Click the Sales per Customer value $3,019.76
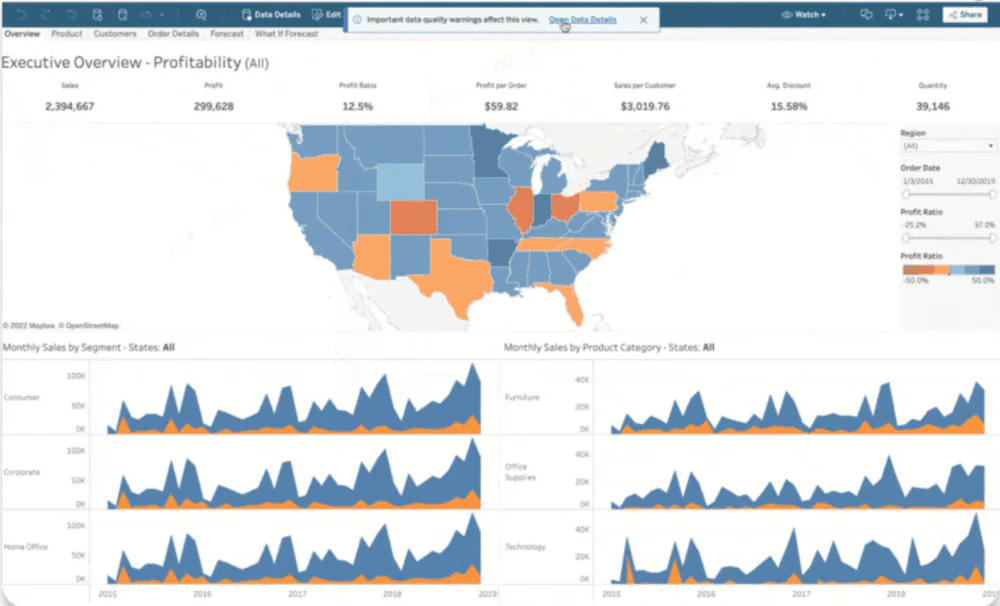This screenshot has width=1000, height=606. pyautogui.click(x=645, y=107)
